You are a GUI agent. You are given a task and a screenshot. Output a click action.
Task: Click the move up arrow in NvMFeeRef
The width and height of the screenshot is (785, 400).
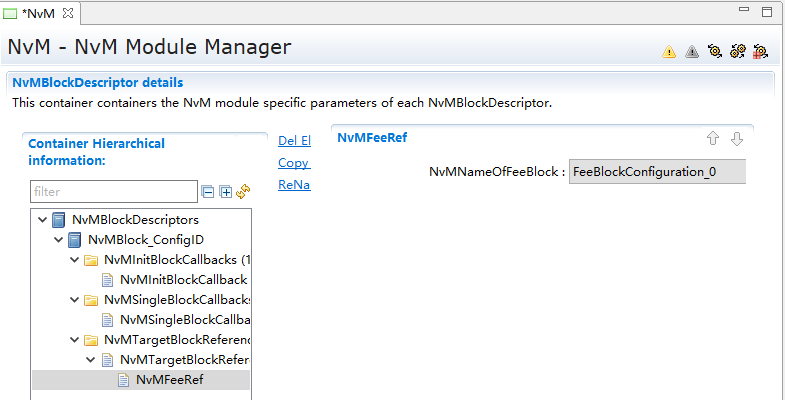pyautogui.click(x=713, y=139)
